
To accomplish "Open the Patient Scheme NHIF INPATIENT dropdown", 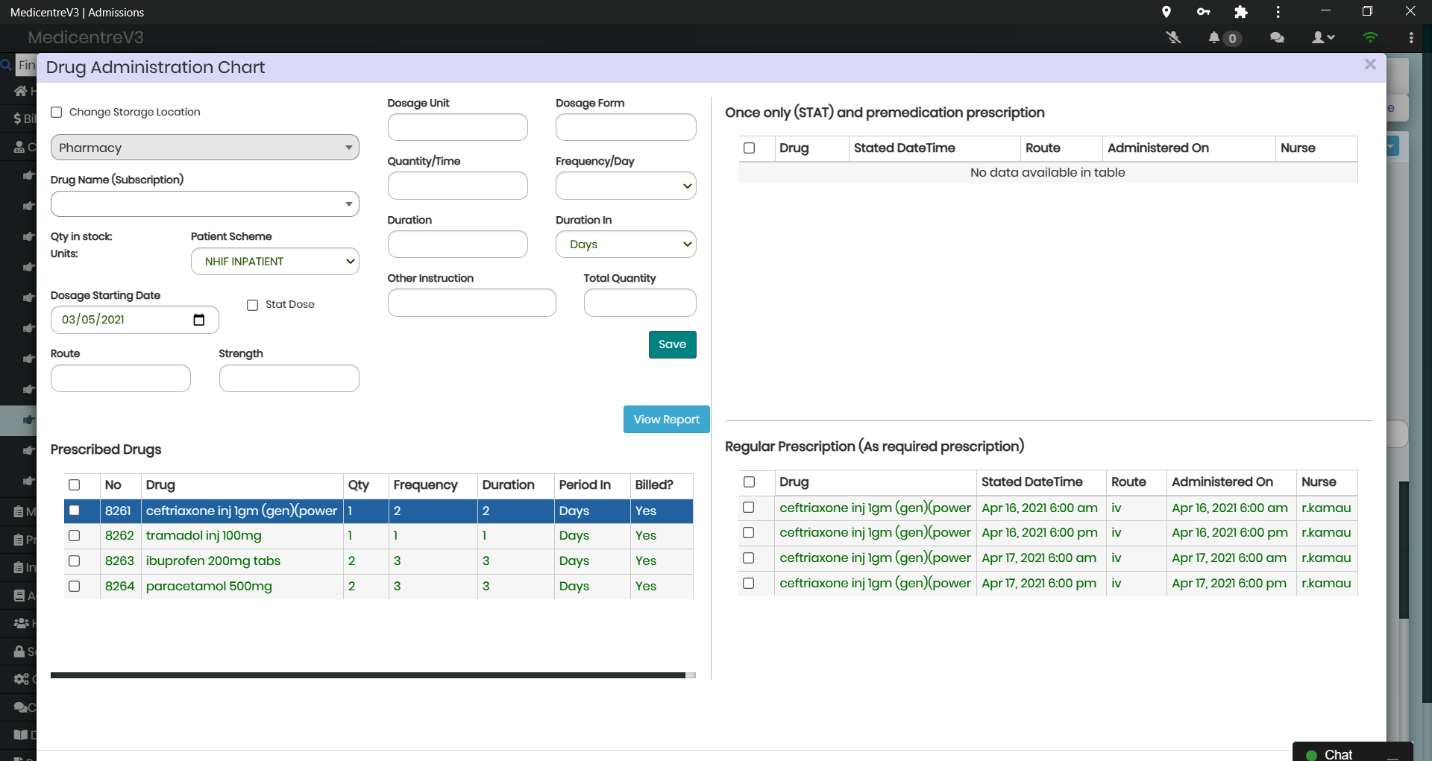I will [x=275, y=261].
